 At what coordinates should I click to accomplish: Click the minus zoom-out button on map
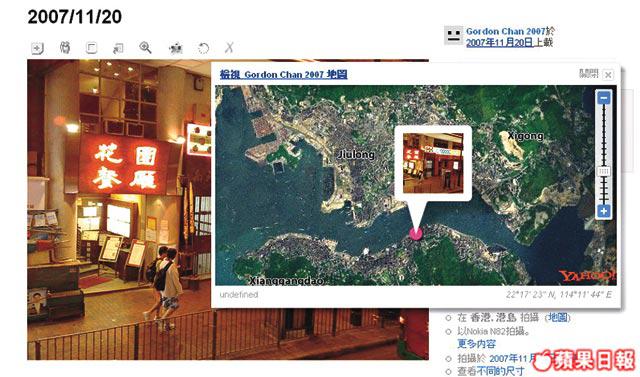[x=604, y=98]
